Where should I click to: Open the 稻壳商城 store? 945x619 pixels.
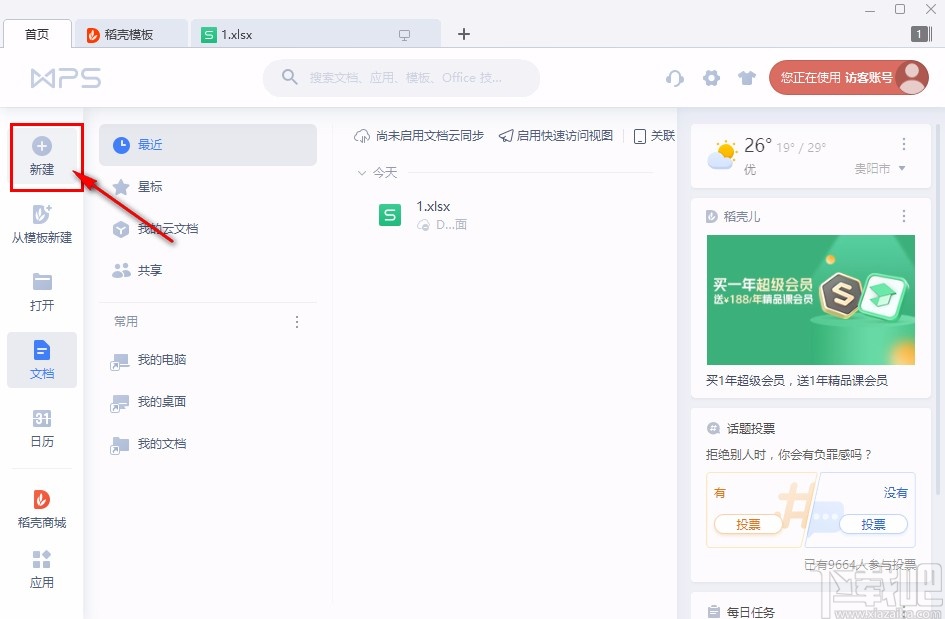42,505
